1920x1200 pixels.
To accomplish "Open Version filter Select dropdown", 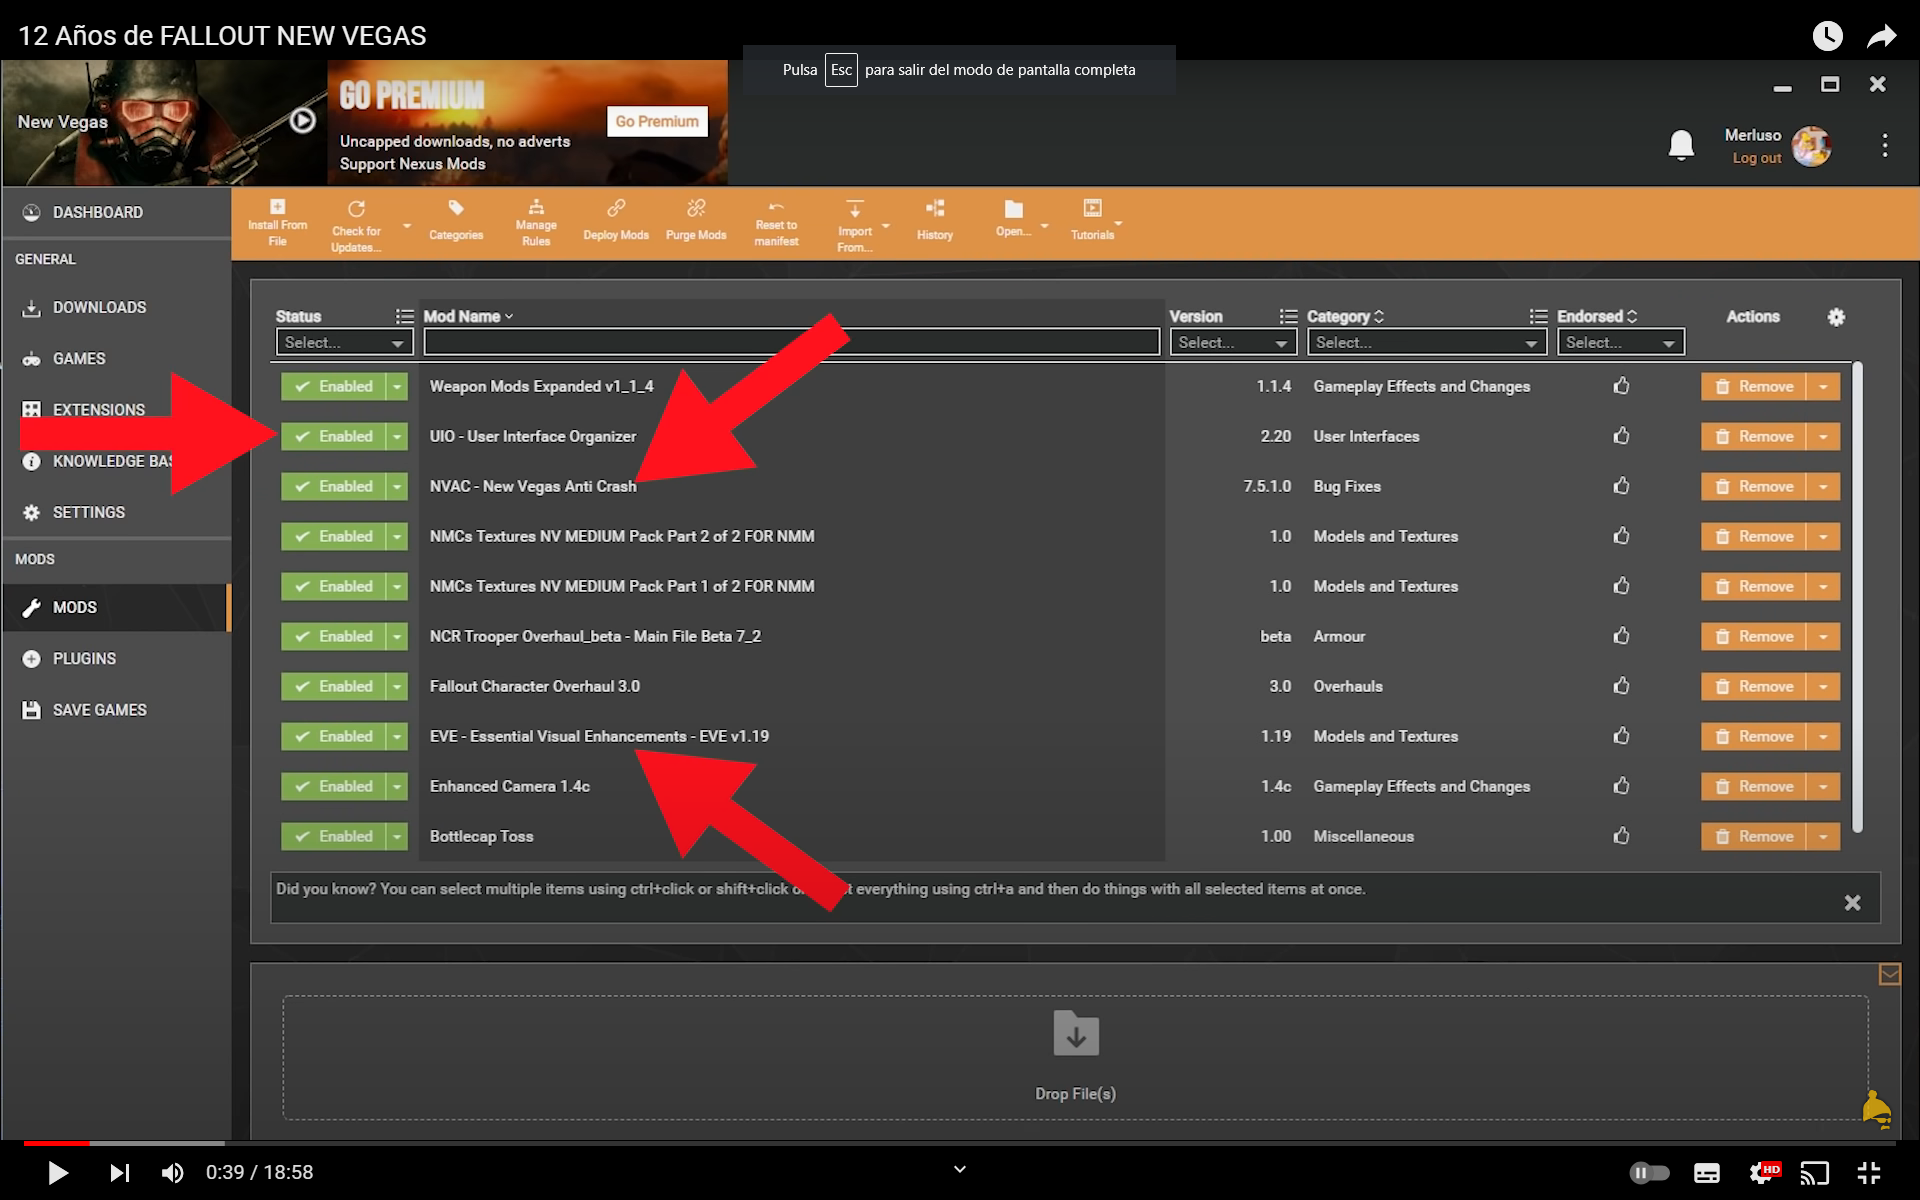I will (1234, 342).
